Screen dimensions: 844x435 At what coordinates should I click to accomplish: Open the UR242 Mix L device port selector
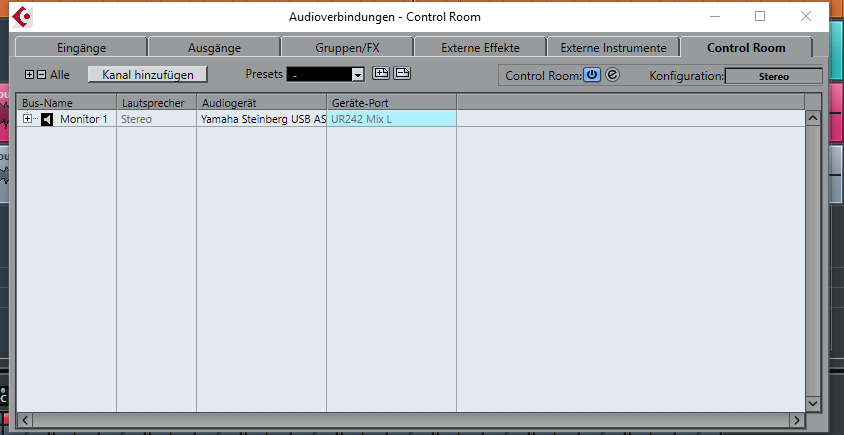click(x=391, y=119)
